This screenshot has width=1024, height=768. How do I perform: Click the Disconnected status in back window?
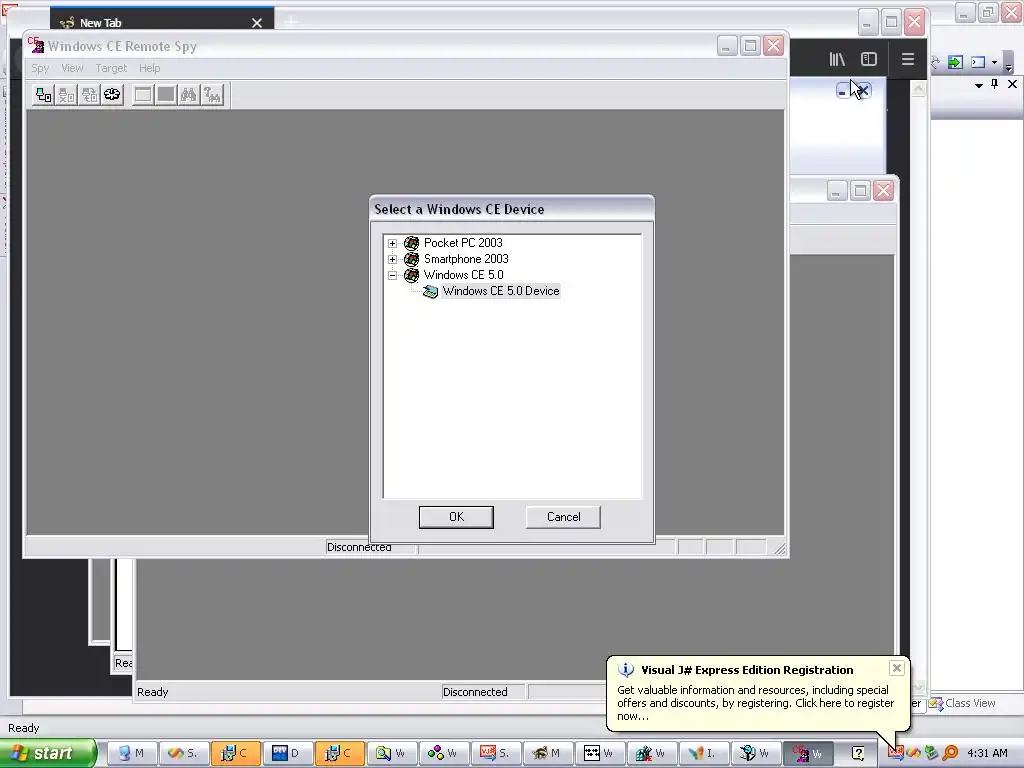coord(475,692)
